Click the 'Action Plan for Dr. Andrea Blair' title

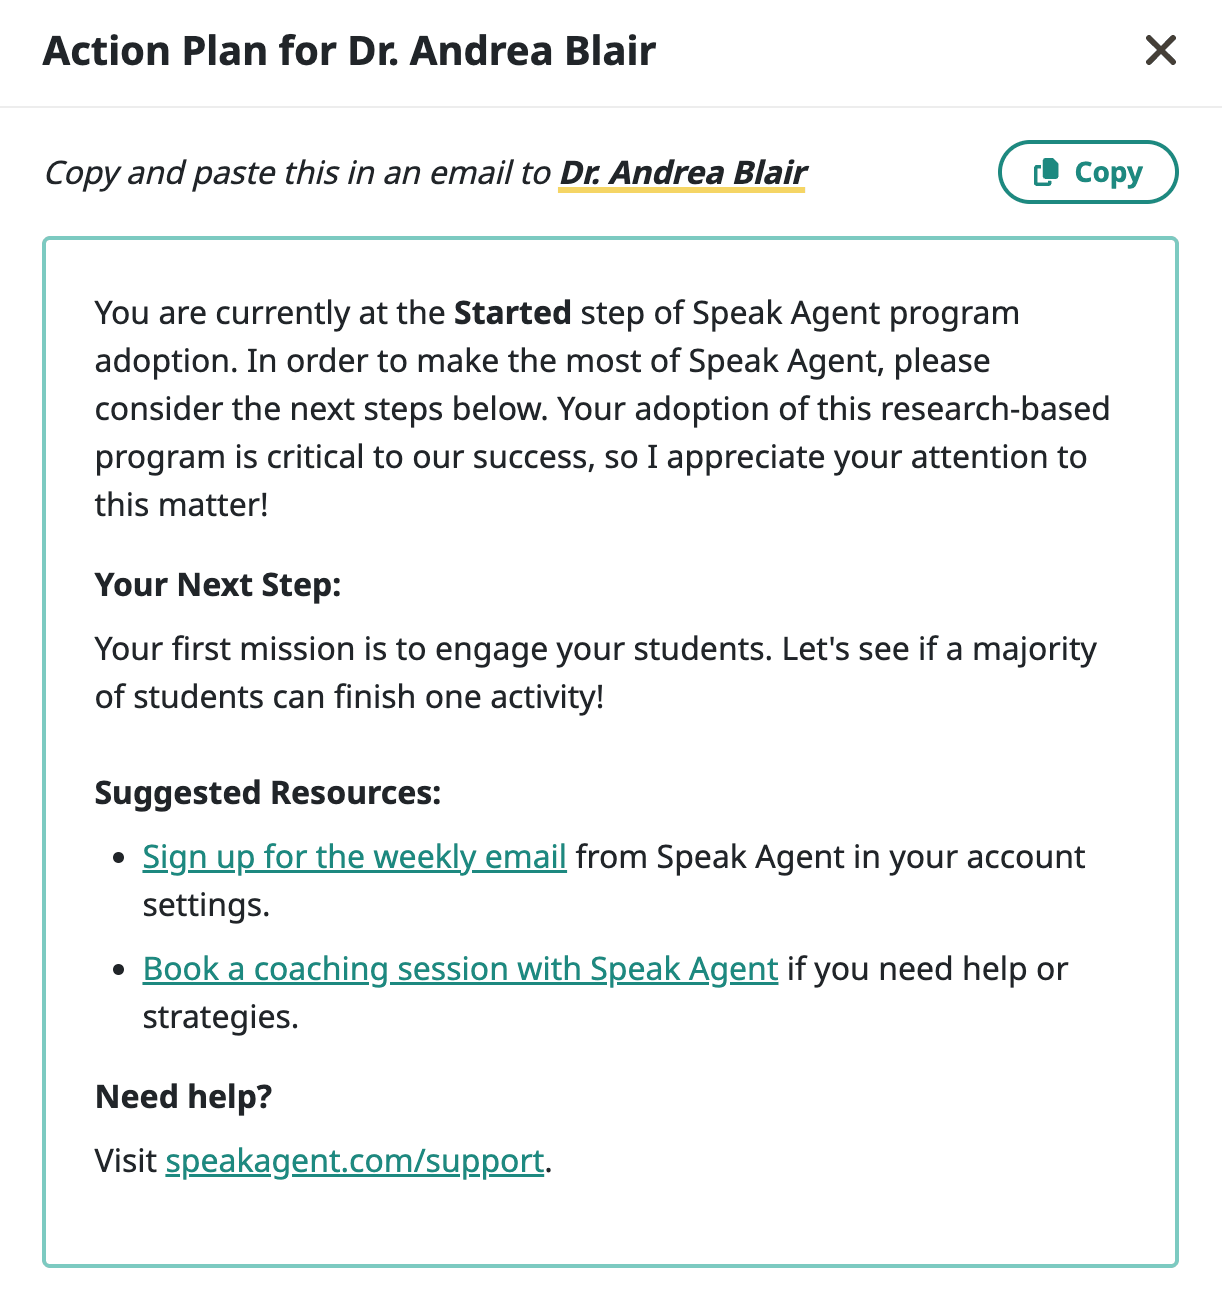(x=349, y=50)
